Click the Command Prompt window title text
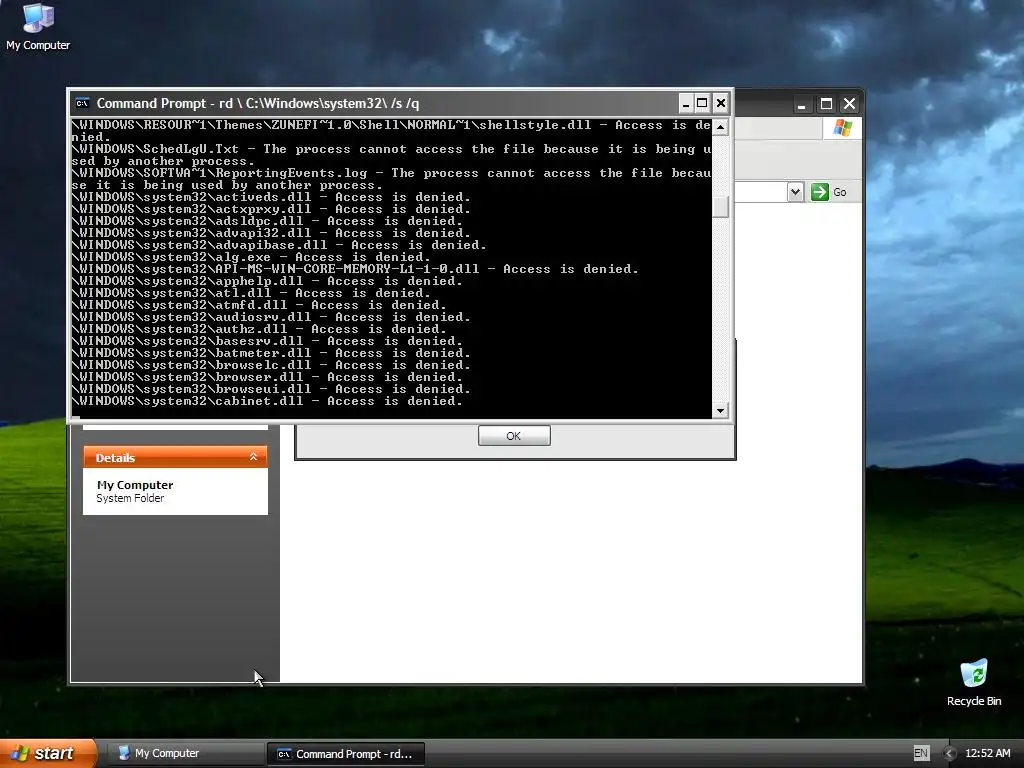Viewport: 1024px width, 768px height. (258, 103)
